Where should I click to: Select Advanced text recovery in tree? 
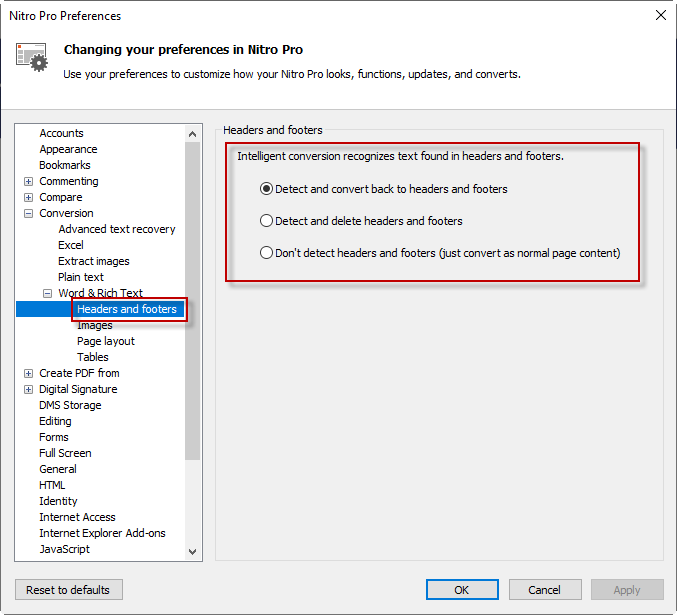pyautogui.click(x=116, y=229)
